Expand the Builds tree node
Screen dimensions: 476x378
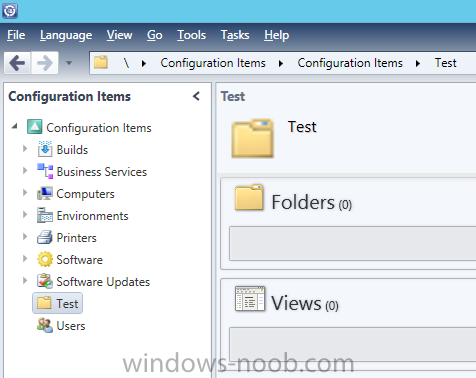point(25,148)
